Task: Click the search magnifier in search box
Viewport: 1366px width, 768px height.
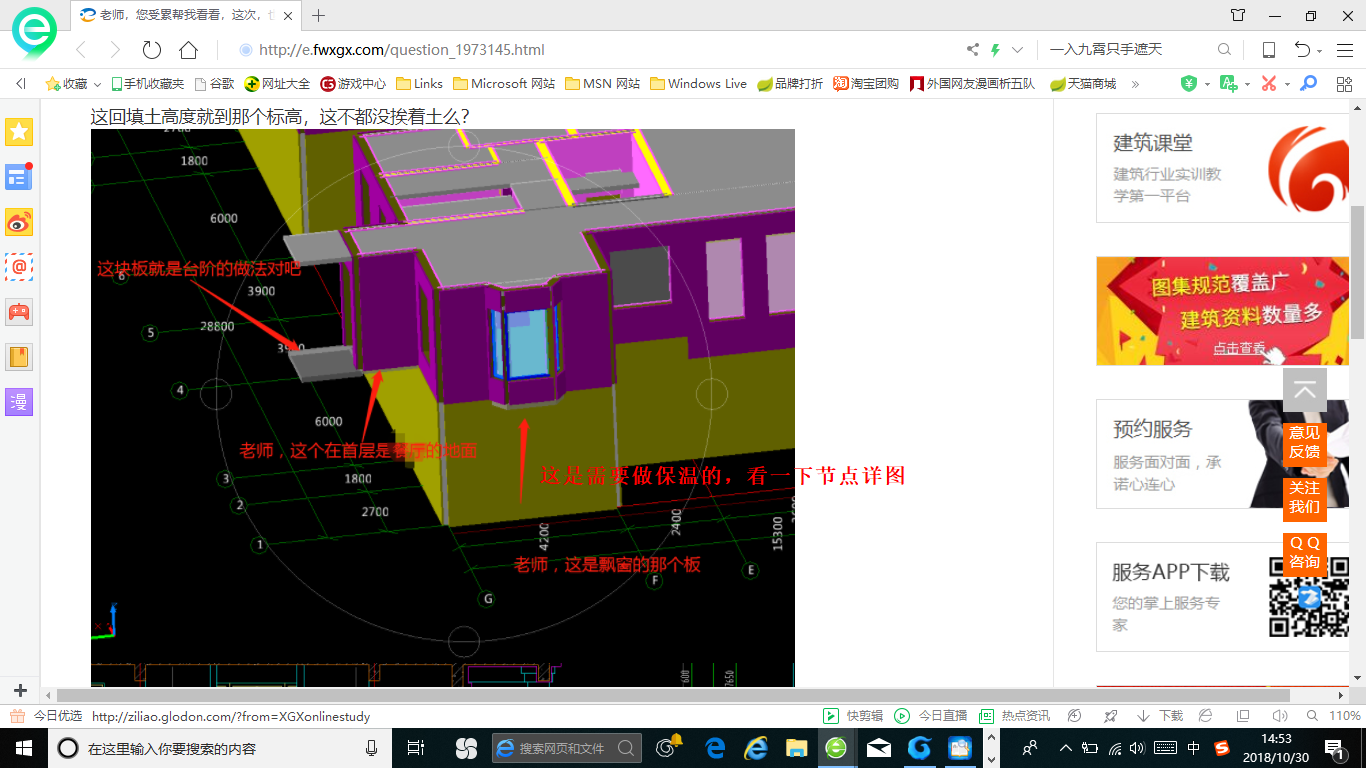Action: click(1224, 50)
